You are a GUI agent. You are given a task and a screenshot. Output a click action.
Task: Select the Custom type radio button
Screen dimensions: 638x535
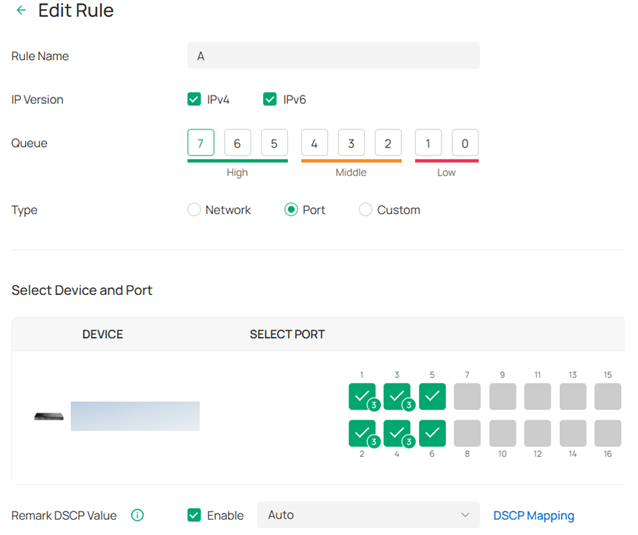365,210
